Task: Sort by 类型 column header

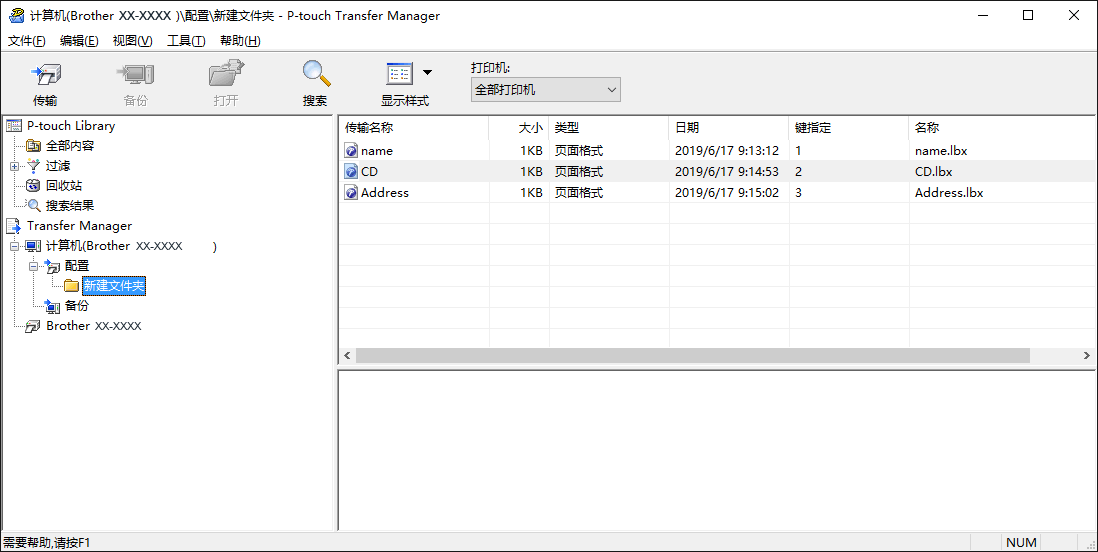Action: (609, 128)
